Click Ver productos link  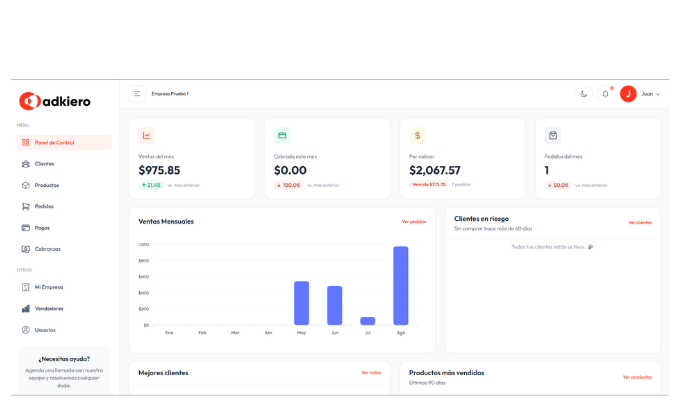(637, 377)
